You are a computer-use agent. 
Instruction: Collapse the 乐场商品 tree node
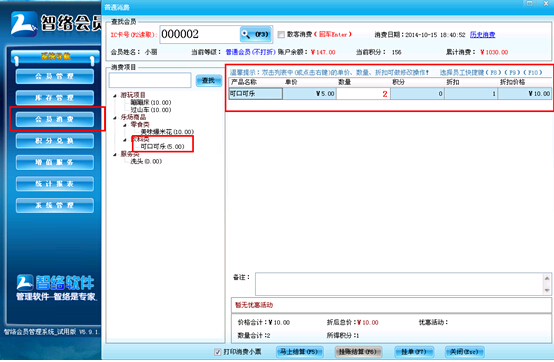point(115,118)
